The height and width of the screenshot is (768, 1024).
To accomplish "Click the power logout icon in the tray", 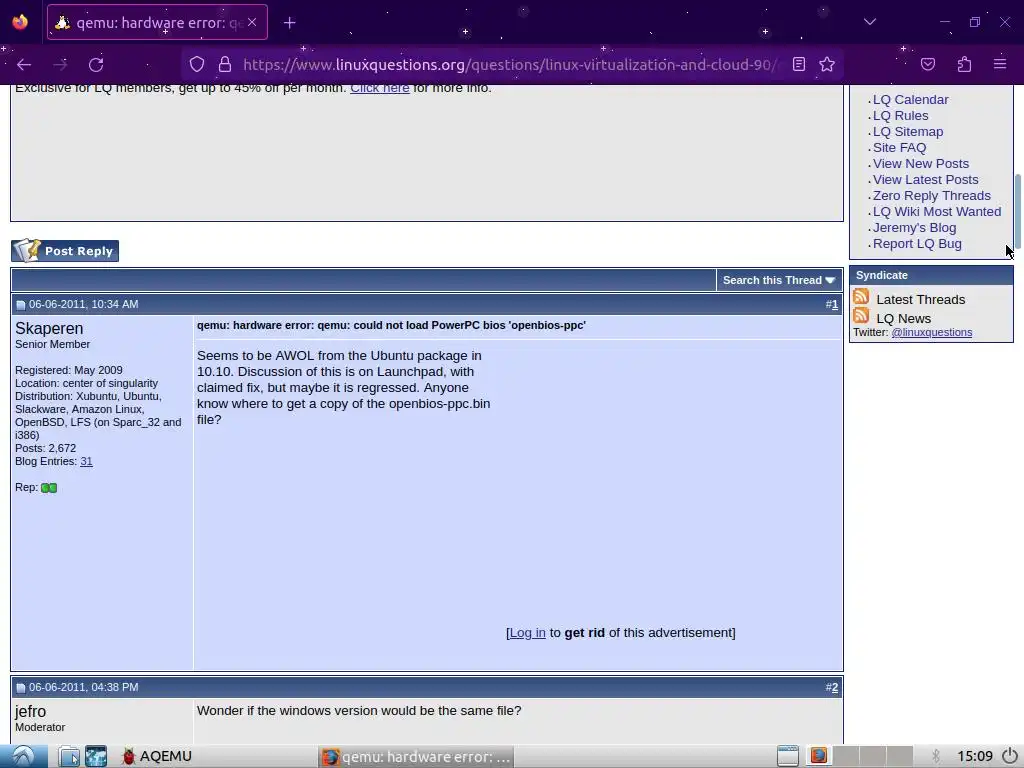I will tap(1010, 756).
